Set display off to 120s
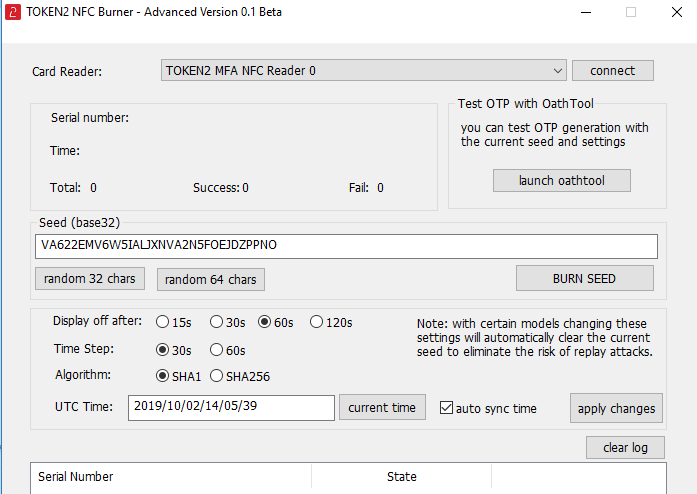The height and width of the screenshot is (494, 697). coord(317,322)
